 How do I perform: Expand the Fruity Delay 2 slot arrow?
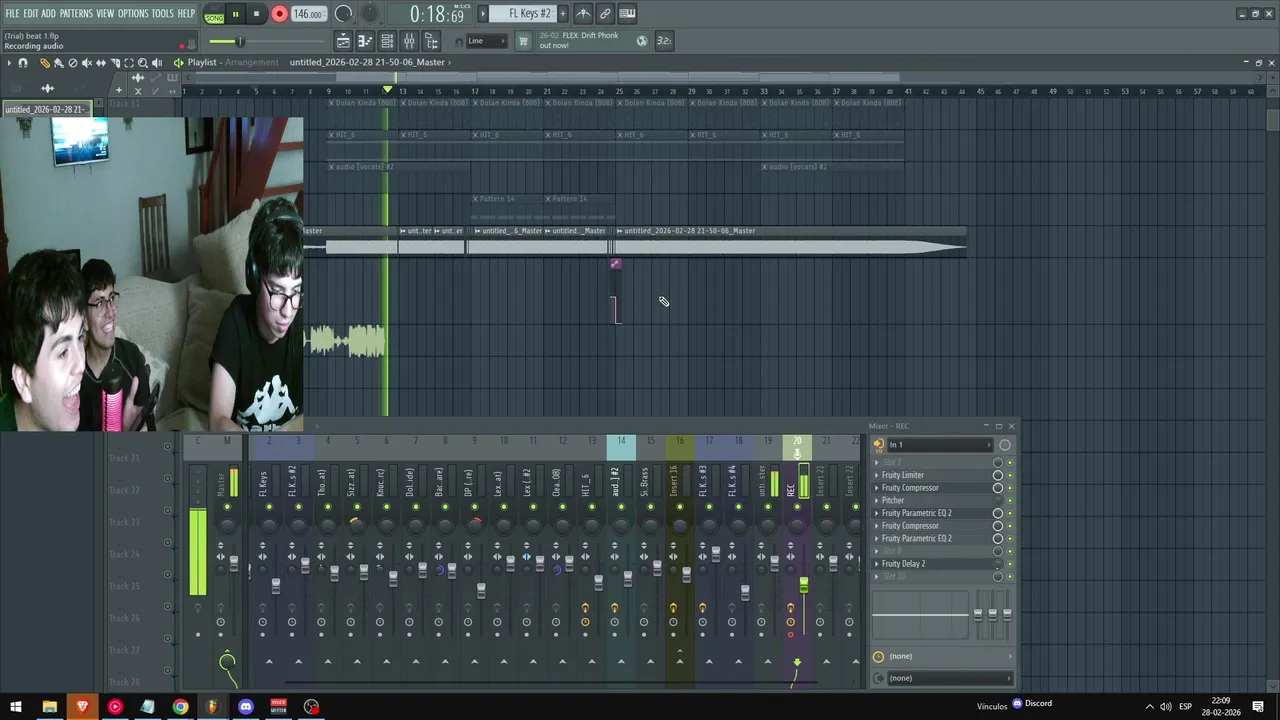877,564
